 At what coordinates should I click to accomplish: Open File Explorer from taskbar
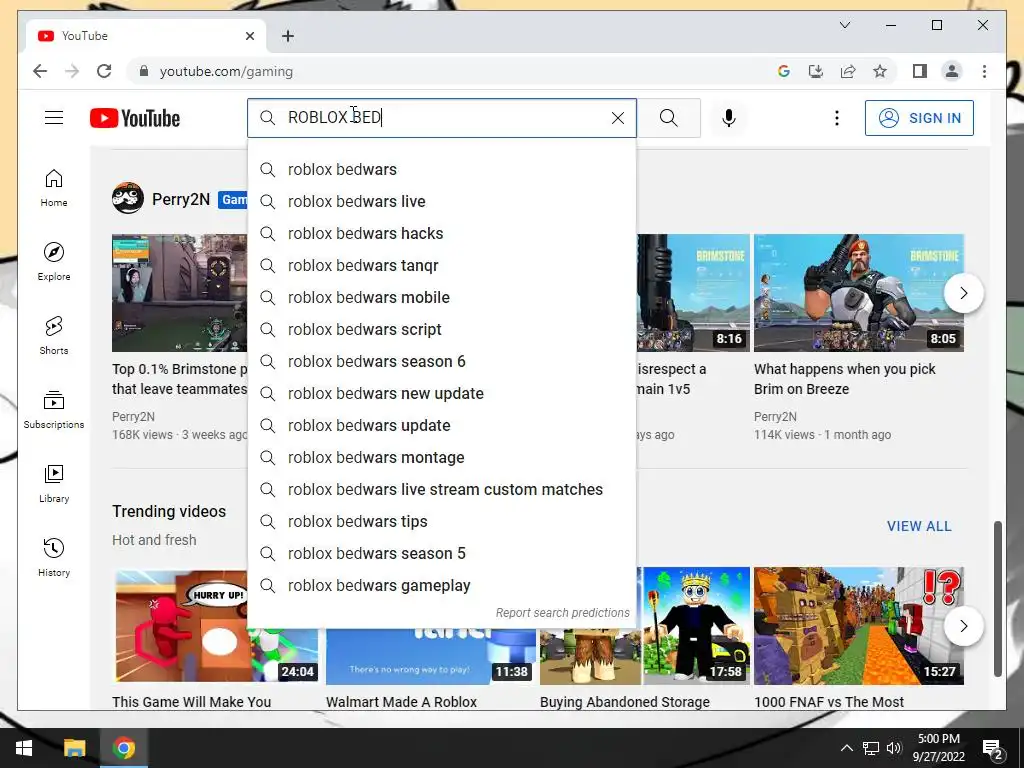click(74, 748)
